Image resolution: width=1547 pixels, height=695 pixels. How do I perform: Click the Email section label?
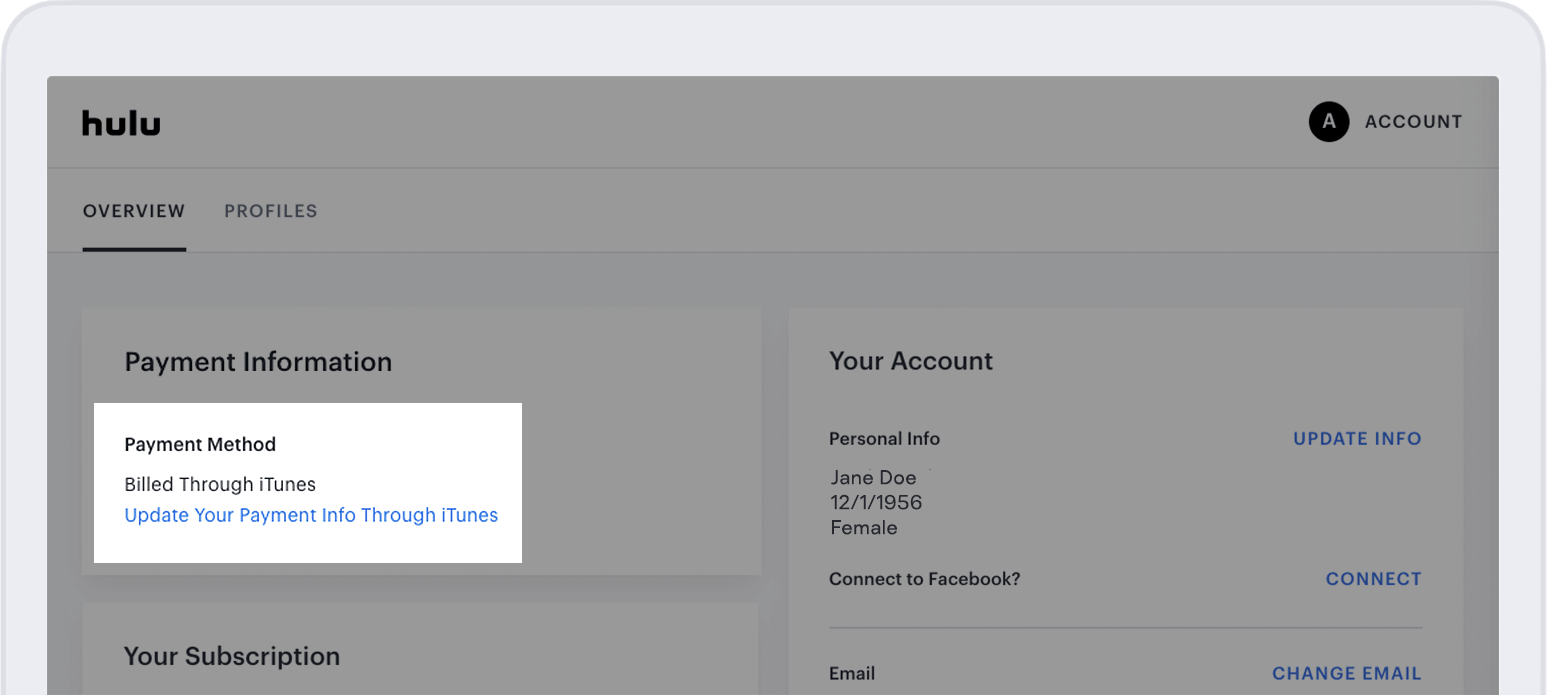pyautogui.click(x=852, y=674)
